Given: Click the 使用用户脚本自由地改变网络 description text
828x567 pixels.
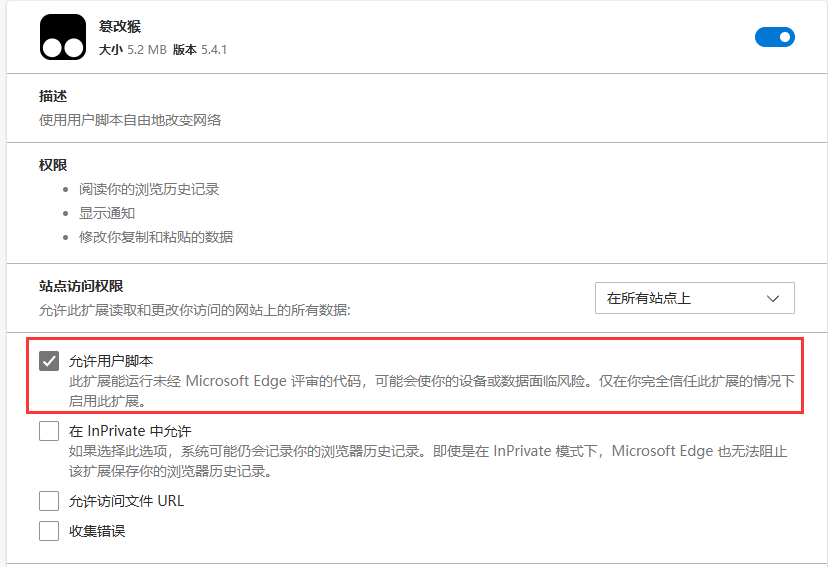Looking at the screenshot, I should [130, 120].
